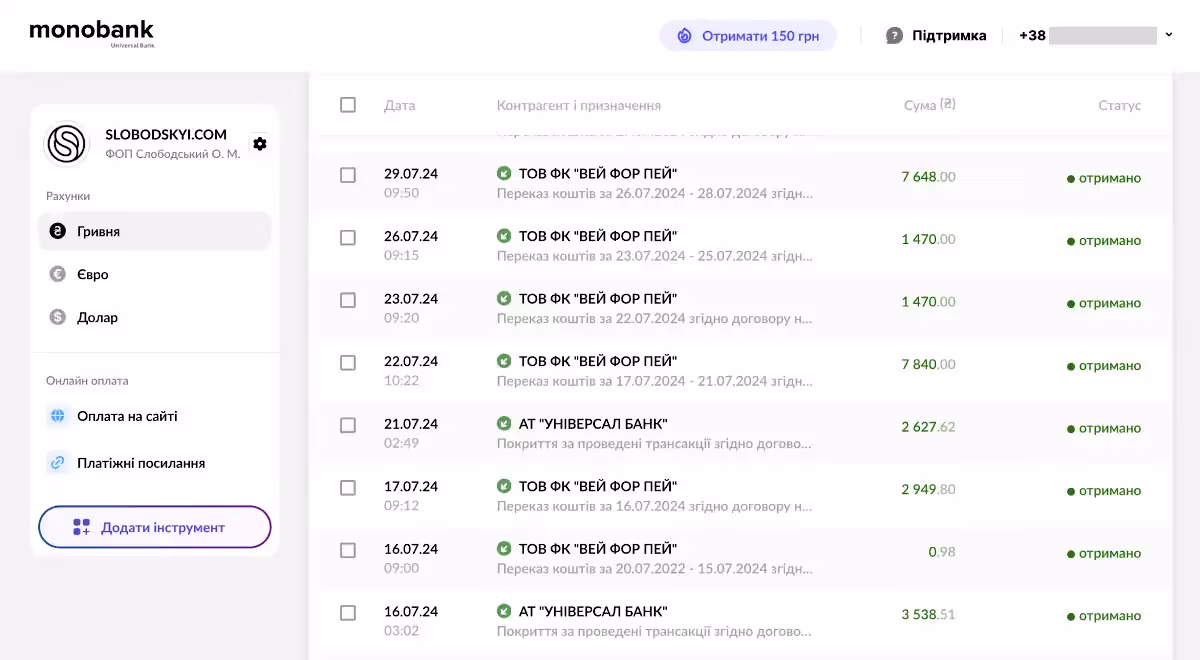Click the 2 627.62 amount
The height and width of the screenshot is (660, 1200).
point(928,427)
